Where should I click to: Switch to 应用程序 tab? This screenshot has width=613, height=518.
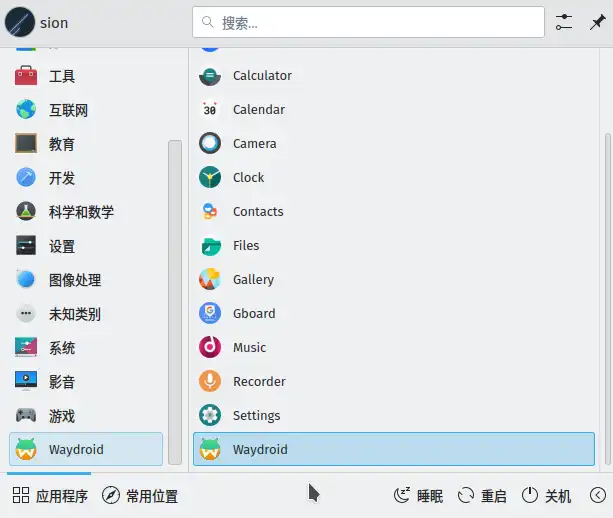[x=50, y=496]
